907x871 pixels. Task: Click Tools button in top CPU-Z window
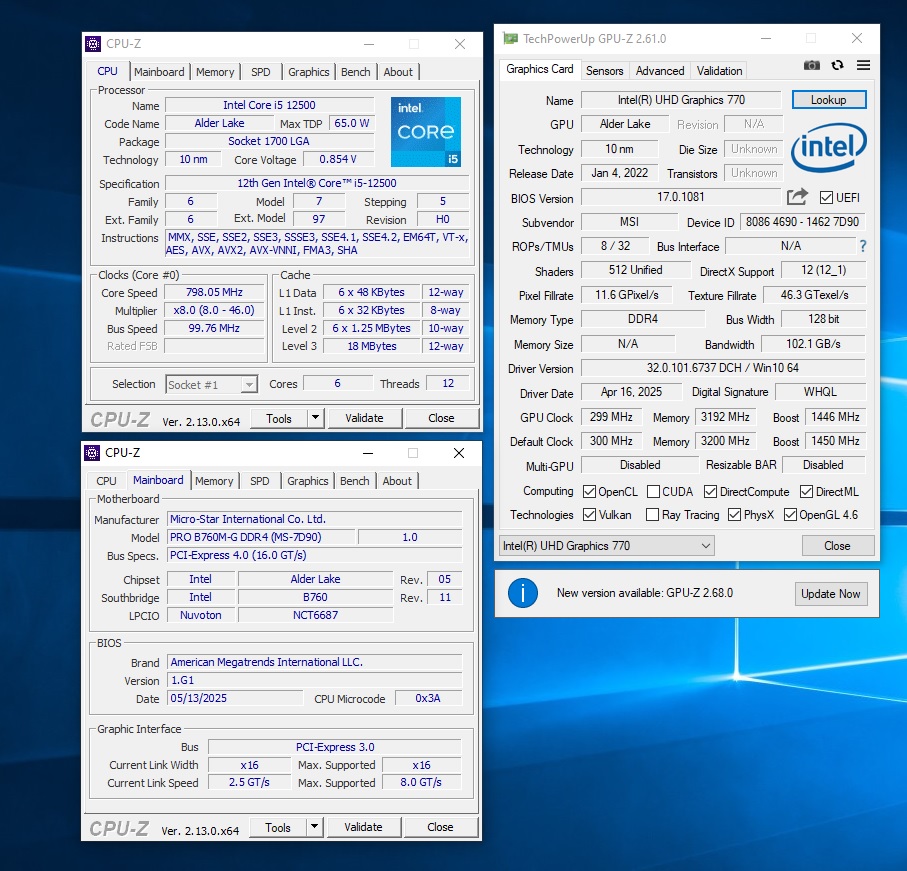(x=278, y=418)
